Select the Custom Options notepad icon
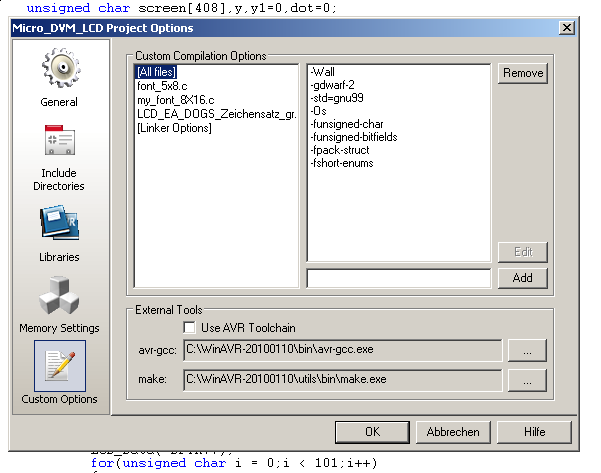This screenshot has width=601, height=473. (60, 366)
